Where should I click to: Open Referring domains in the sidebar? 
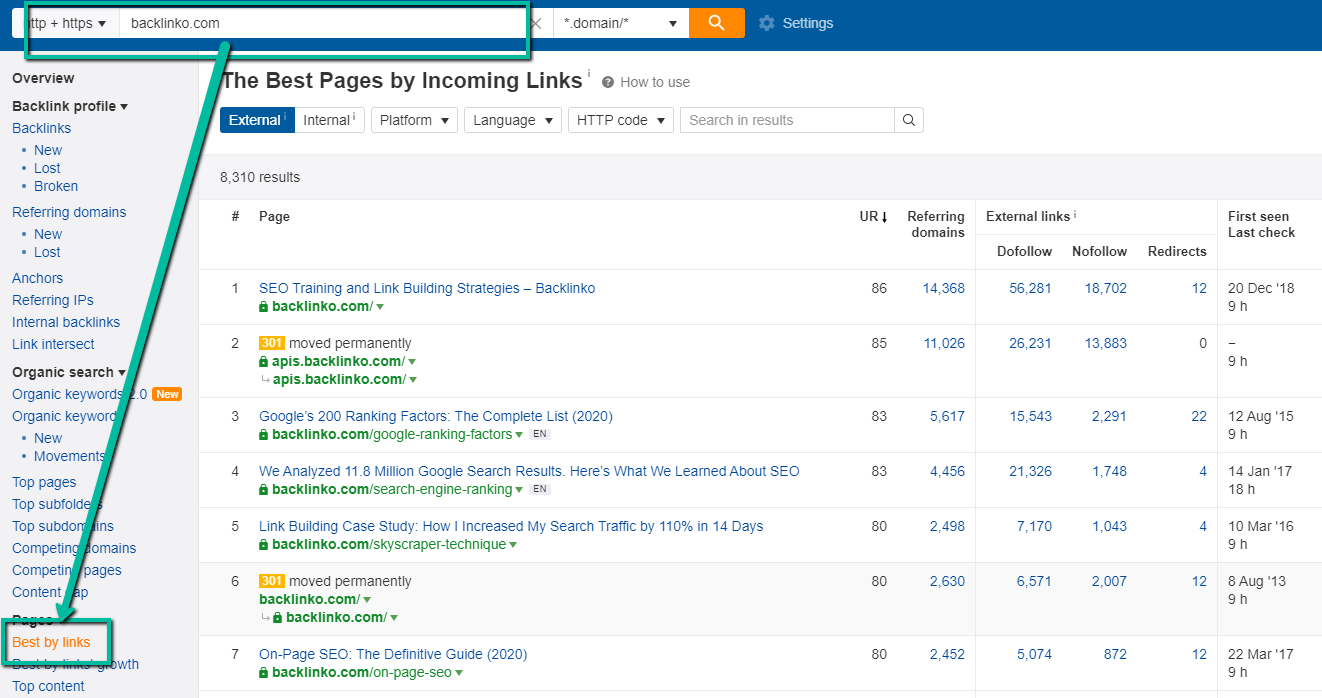(69, 212)
